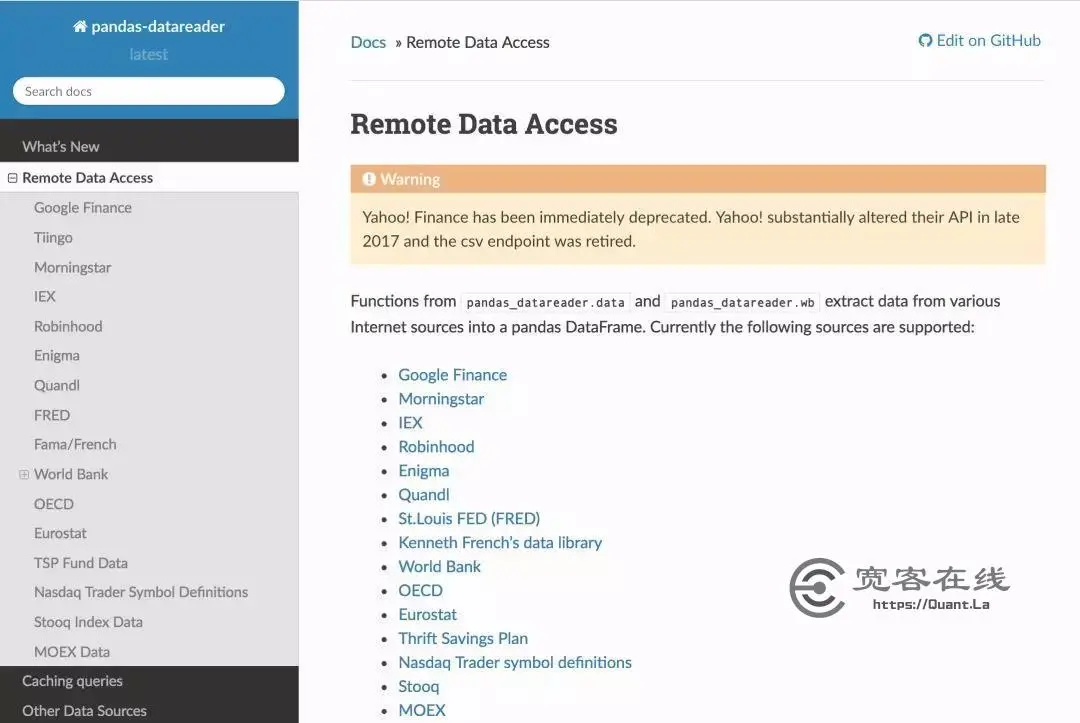The width and height of the screenshot is (1080, 723).
Task: Select World Bank in the sidebar
Action: click(x=71, y=474)
